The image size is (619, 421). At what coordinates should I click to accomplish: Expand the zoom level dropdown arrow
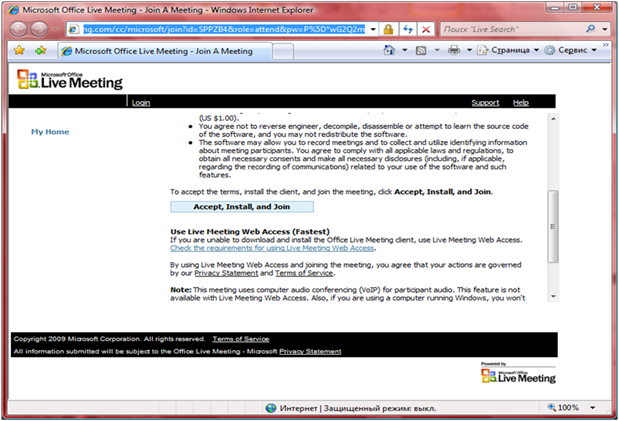pos(593,408)
